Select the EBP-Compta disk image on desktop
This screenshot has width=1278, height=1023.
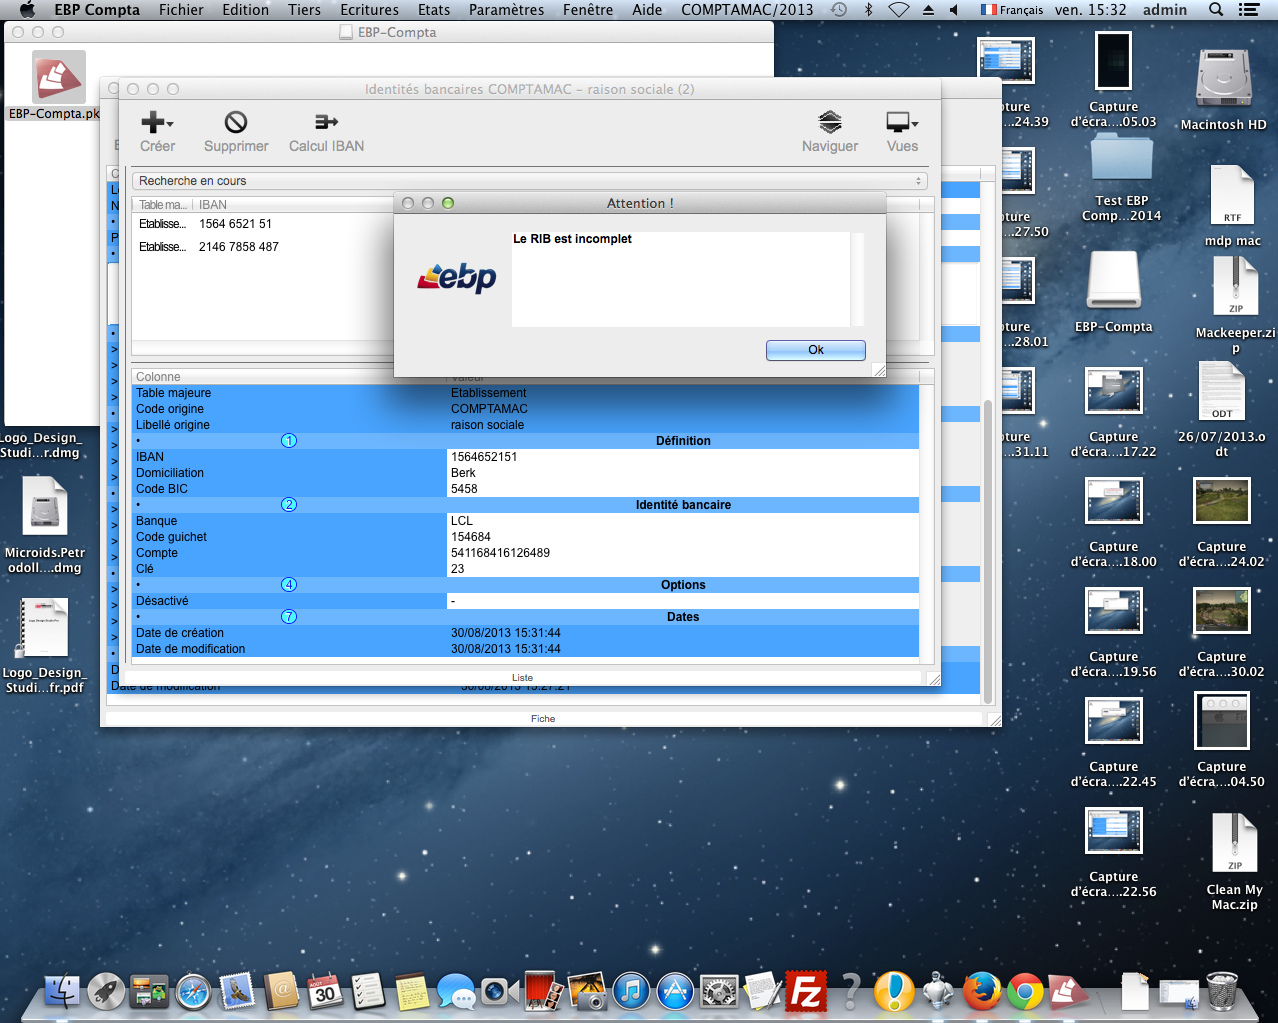click(x=1114, y=281)
